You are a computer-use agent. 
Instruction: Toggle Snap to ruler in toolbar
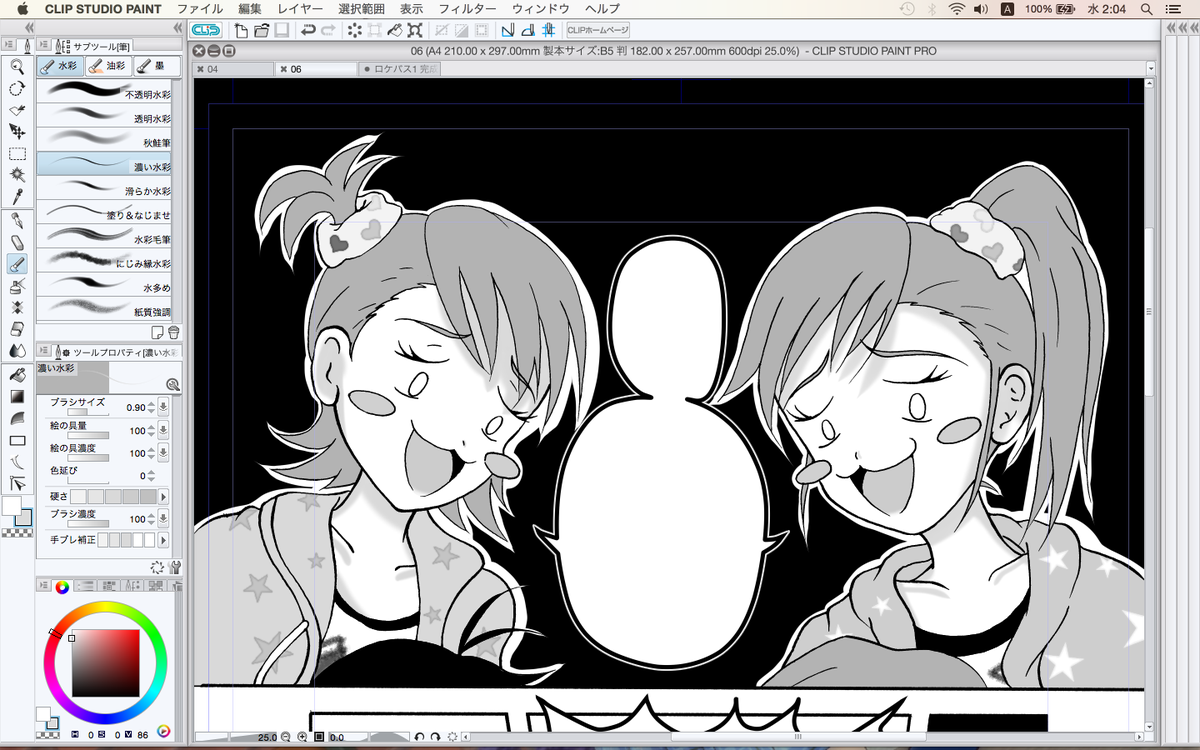(508, 30)
